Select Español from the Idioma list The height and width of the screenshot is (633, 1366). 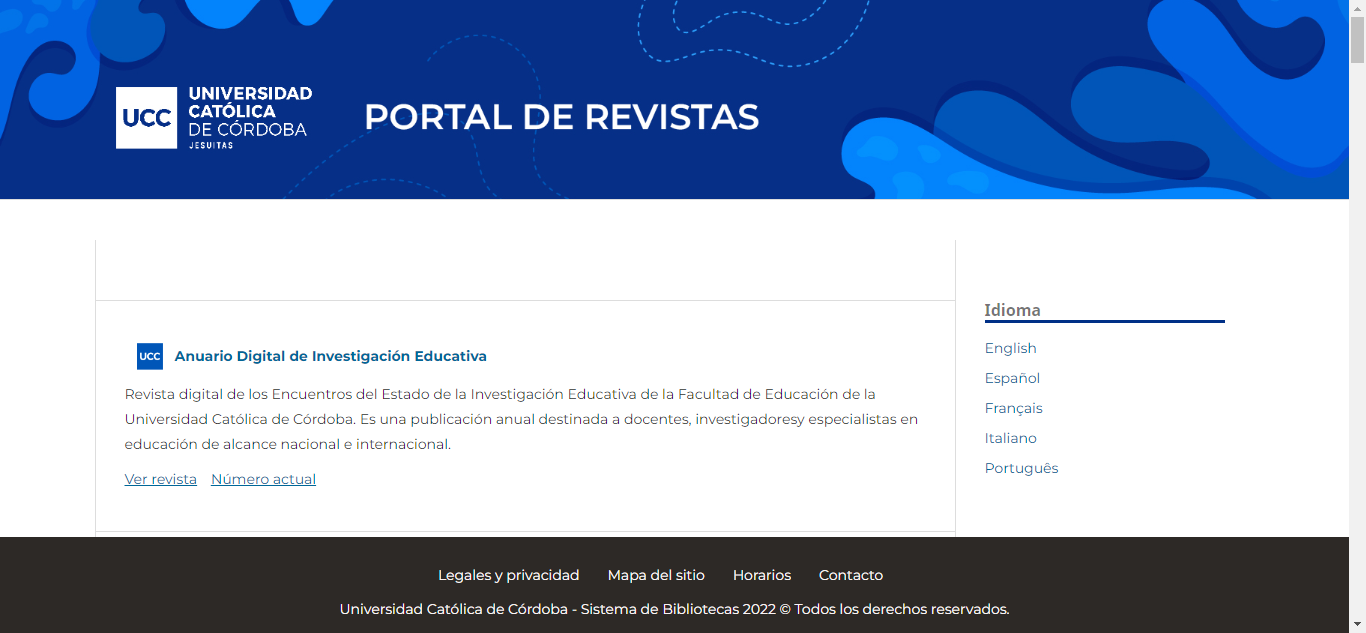(1011, 378)
